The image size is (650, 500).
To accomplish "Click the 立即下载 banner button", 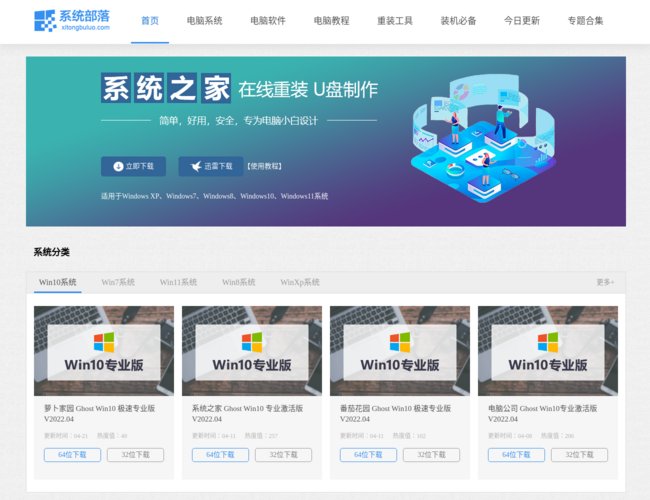I will 133,166.
